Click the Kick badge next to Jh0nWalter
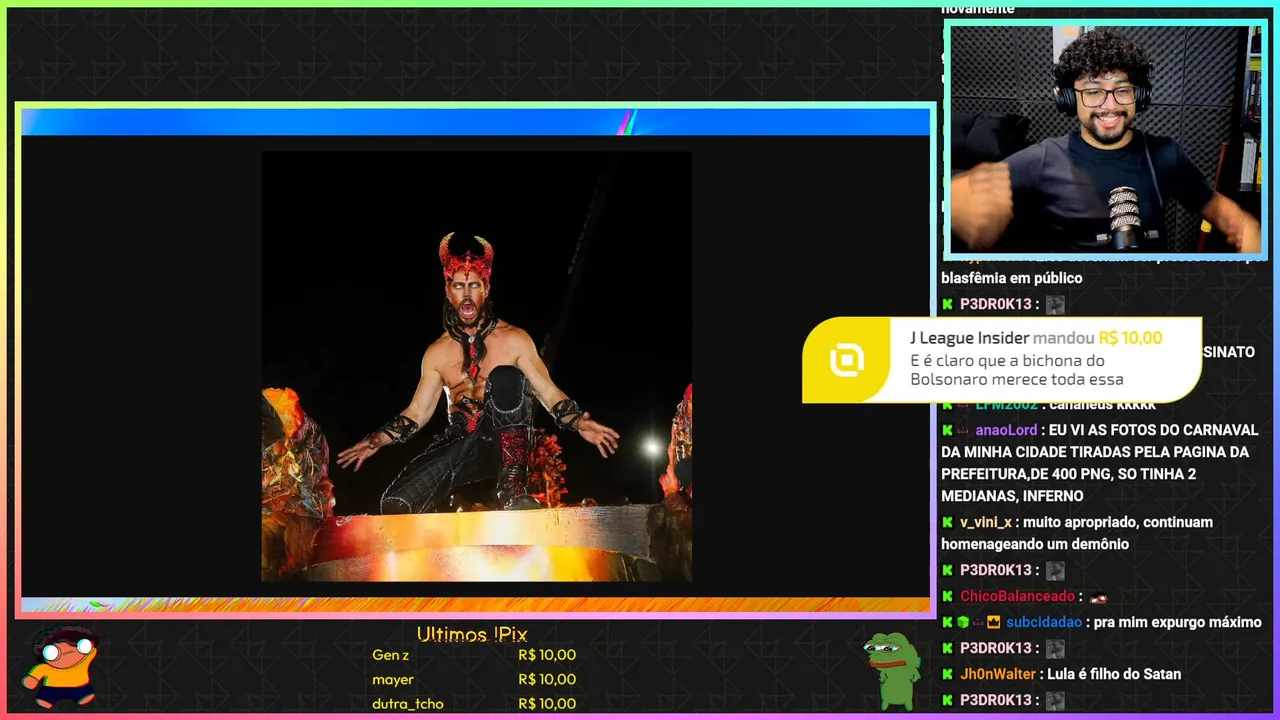 [x=947, y=674]
